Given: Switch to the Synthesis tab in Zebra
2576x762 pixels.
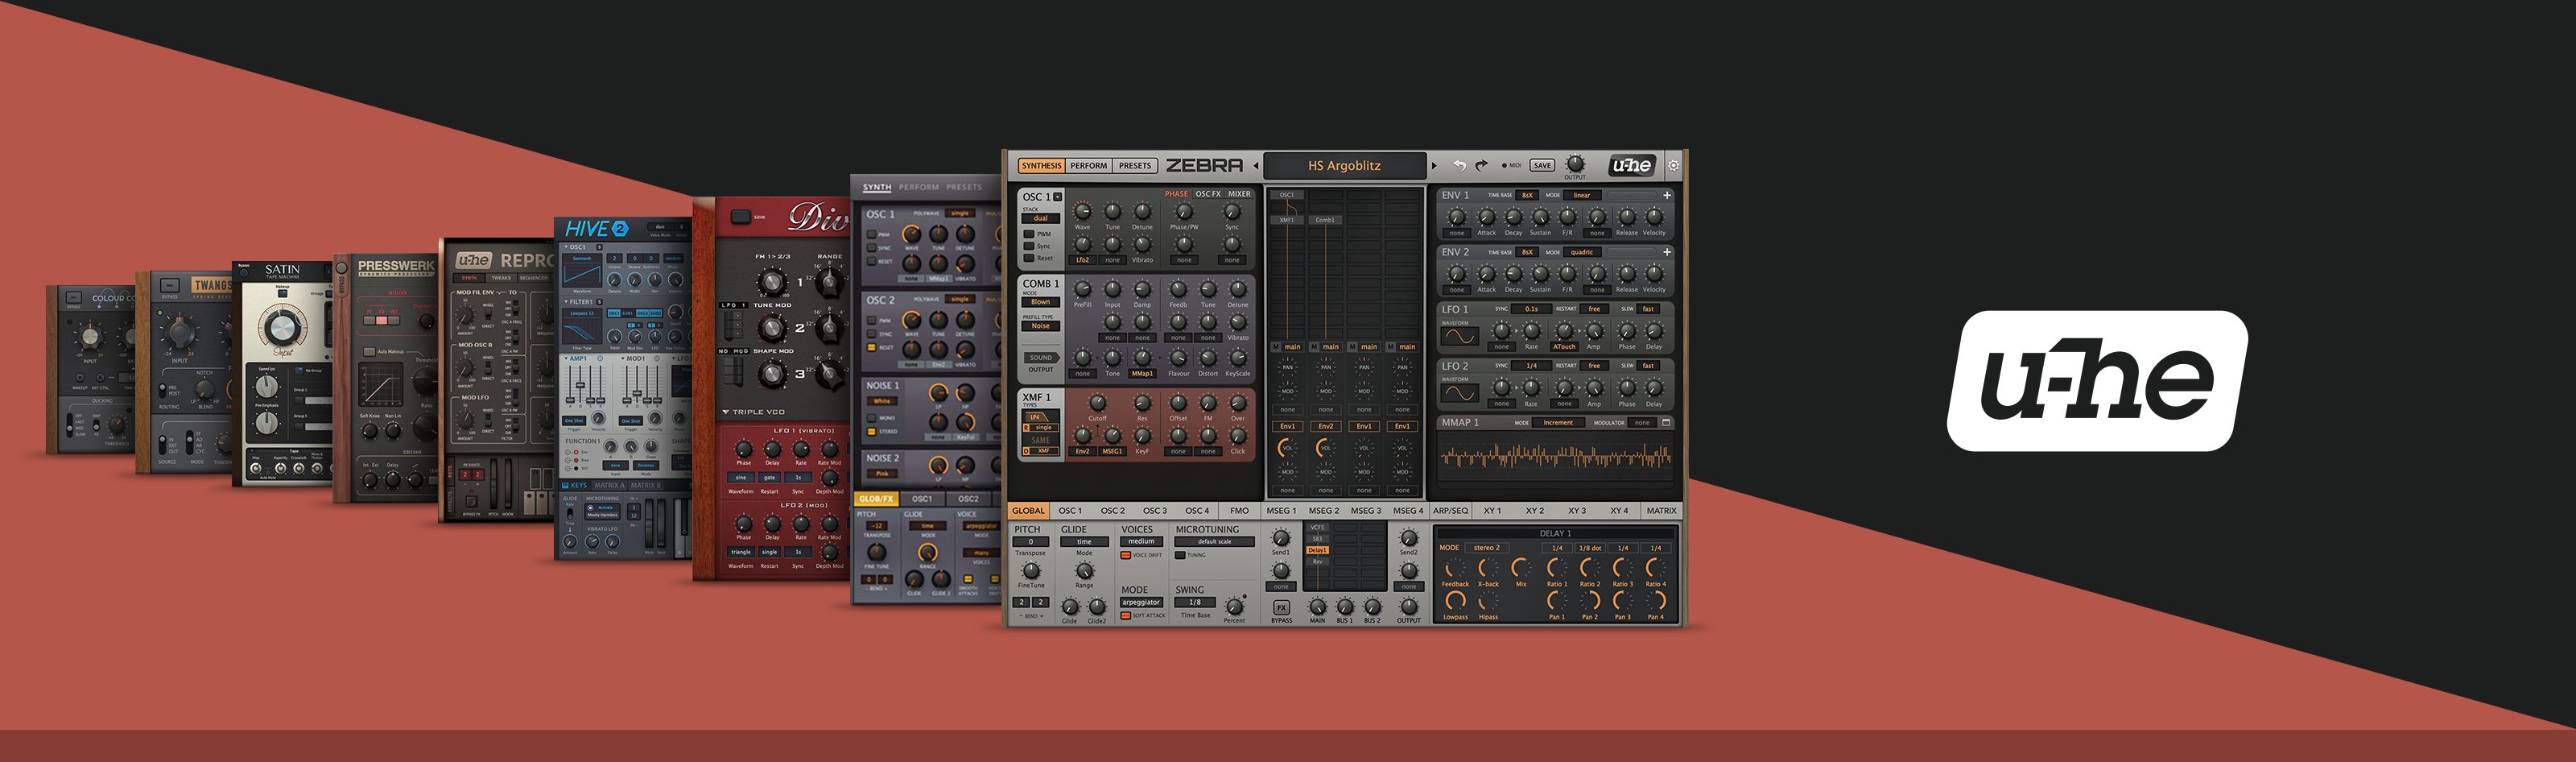Looking at the screenshot, I should [1041, 166].
